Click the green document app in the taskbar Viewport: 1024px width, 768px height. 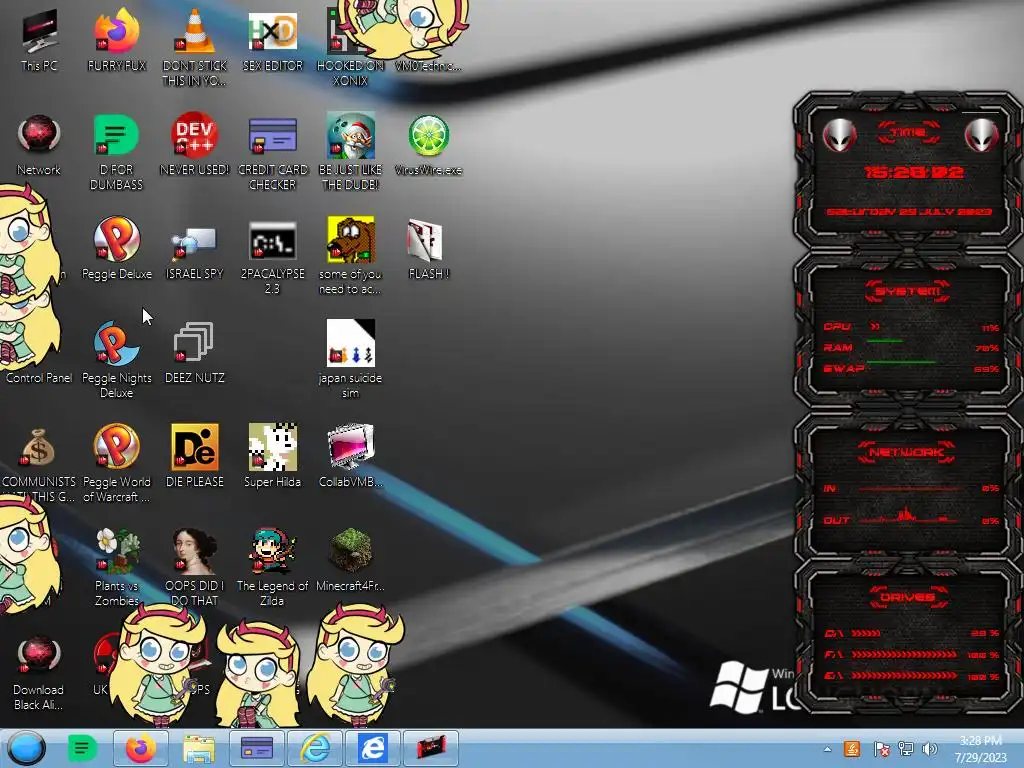pos(82,748)
